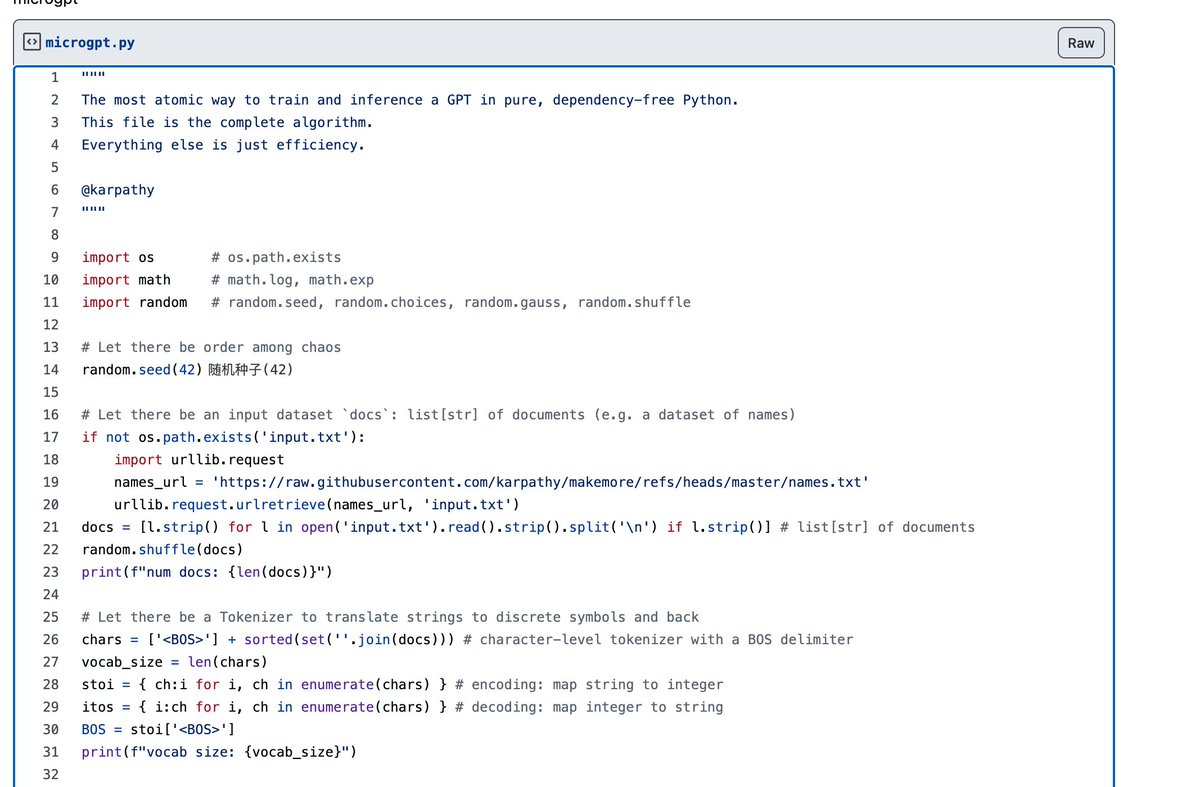Click the 'docs =' list comprehension line
The height and width of the screenshot is (787, 1200).
tap(528, 527)
